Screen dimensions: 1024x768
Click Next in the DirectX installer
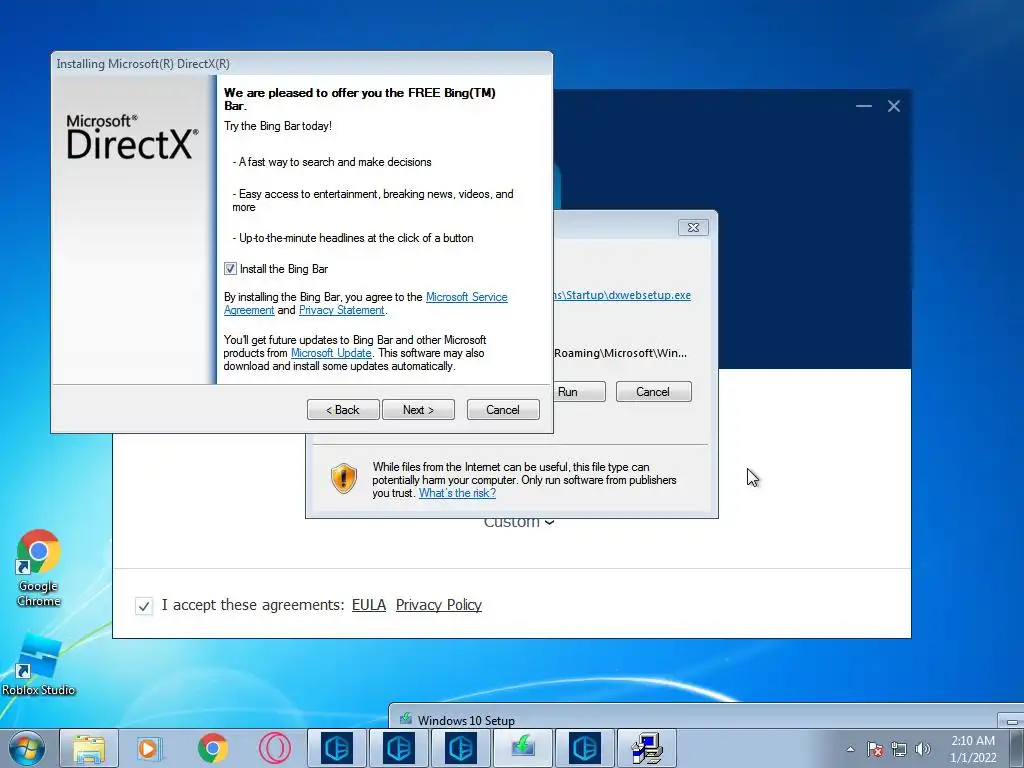coord(418,409)
